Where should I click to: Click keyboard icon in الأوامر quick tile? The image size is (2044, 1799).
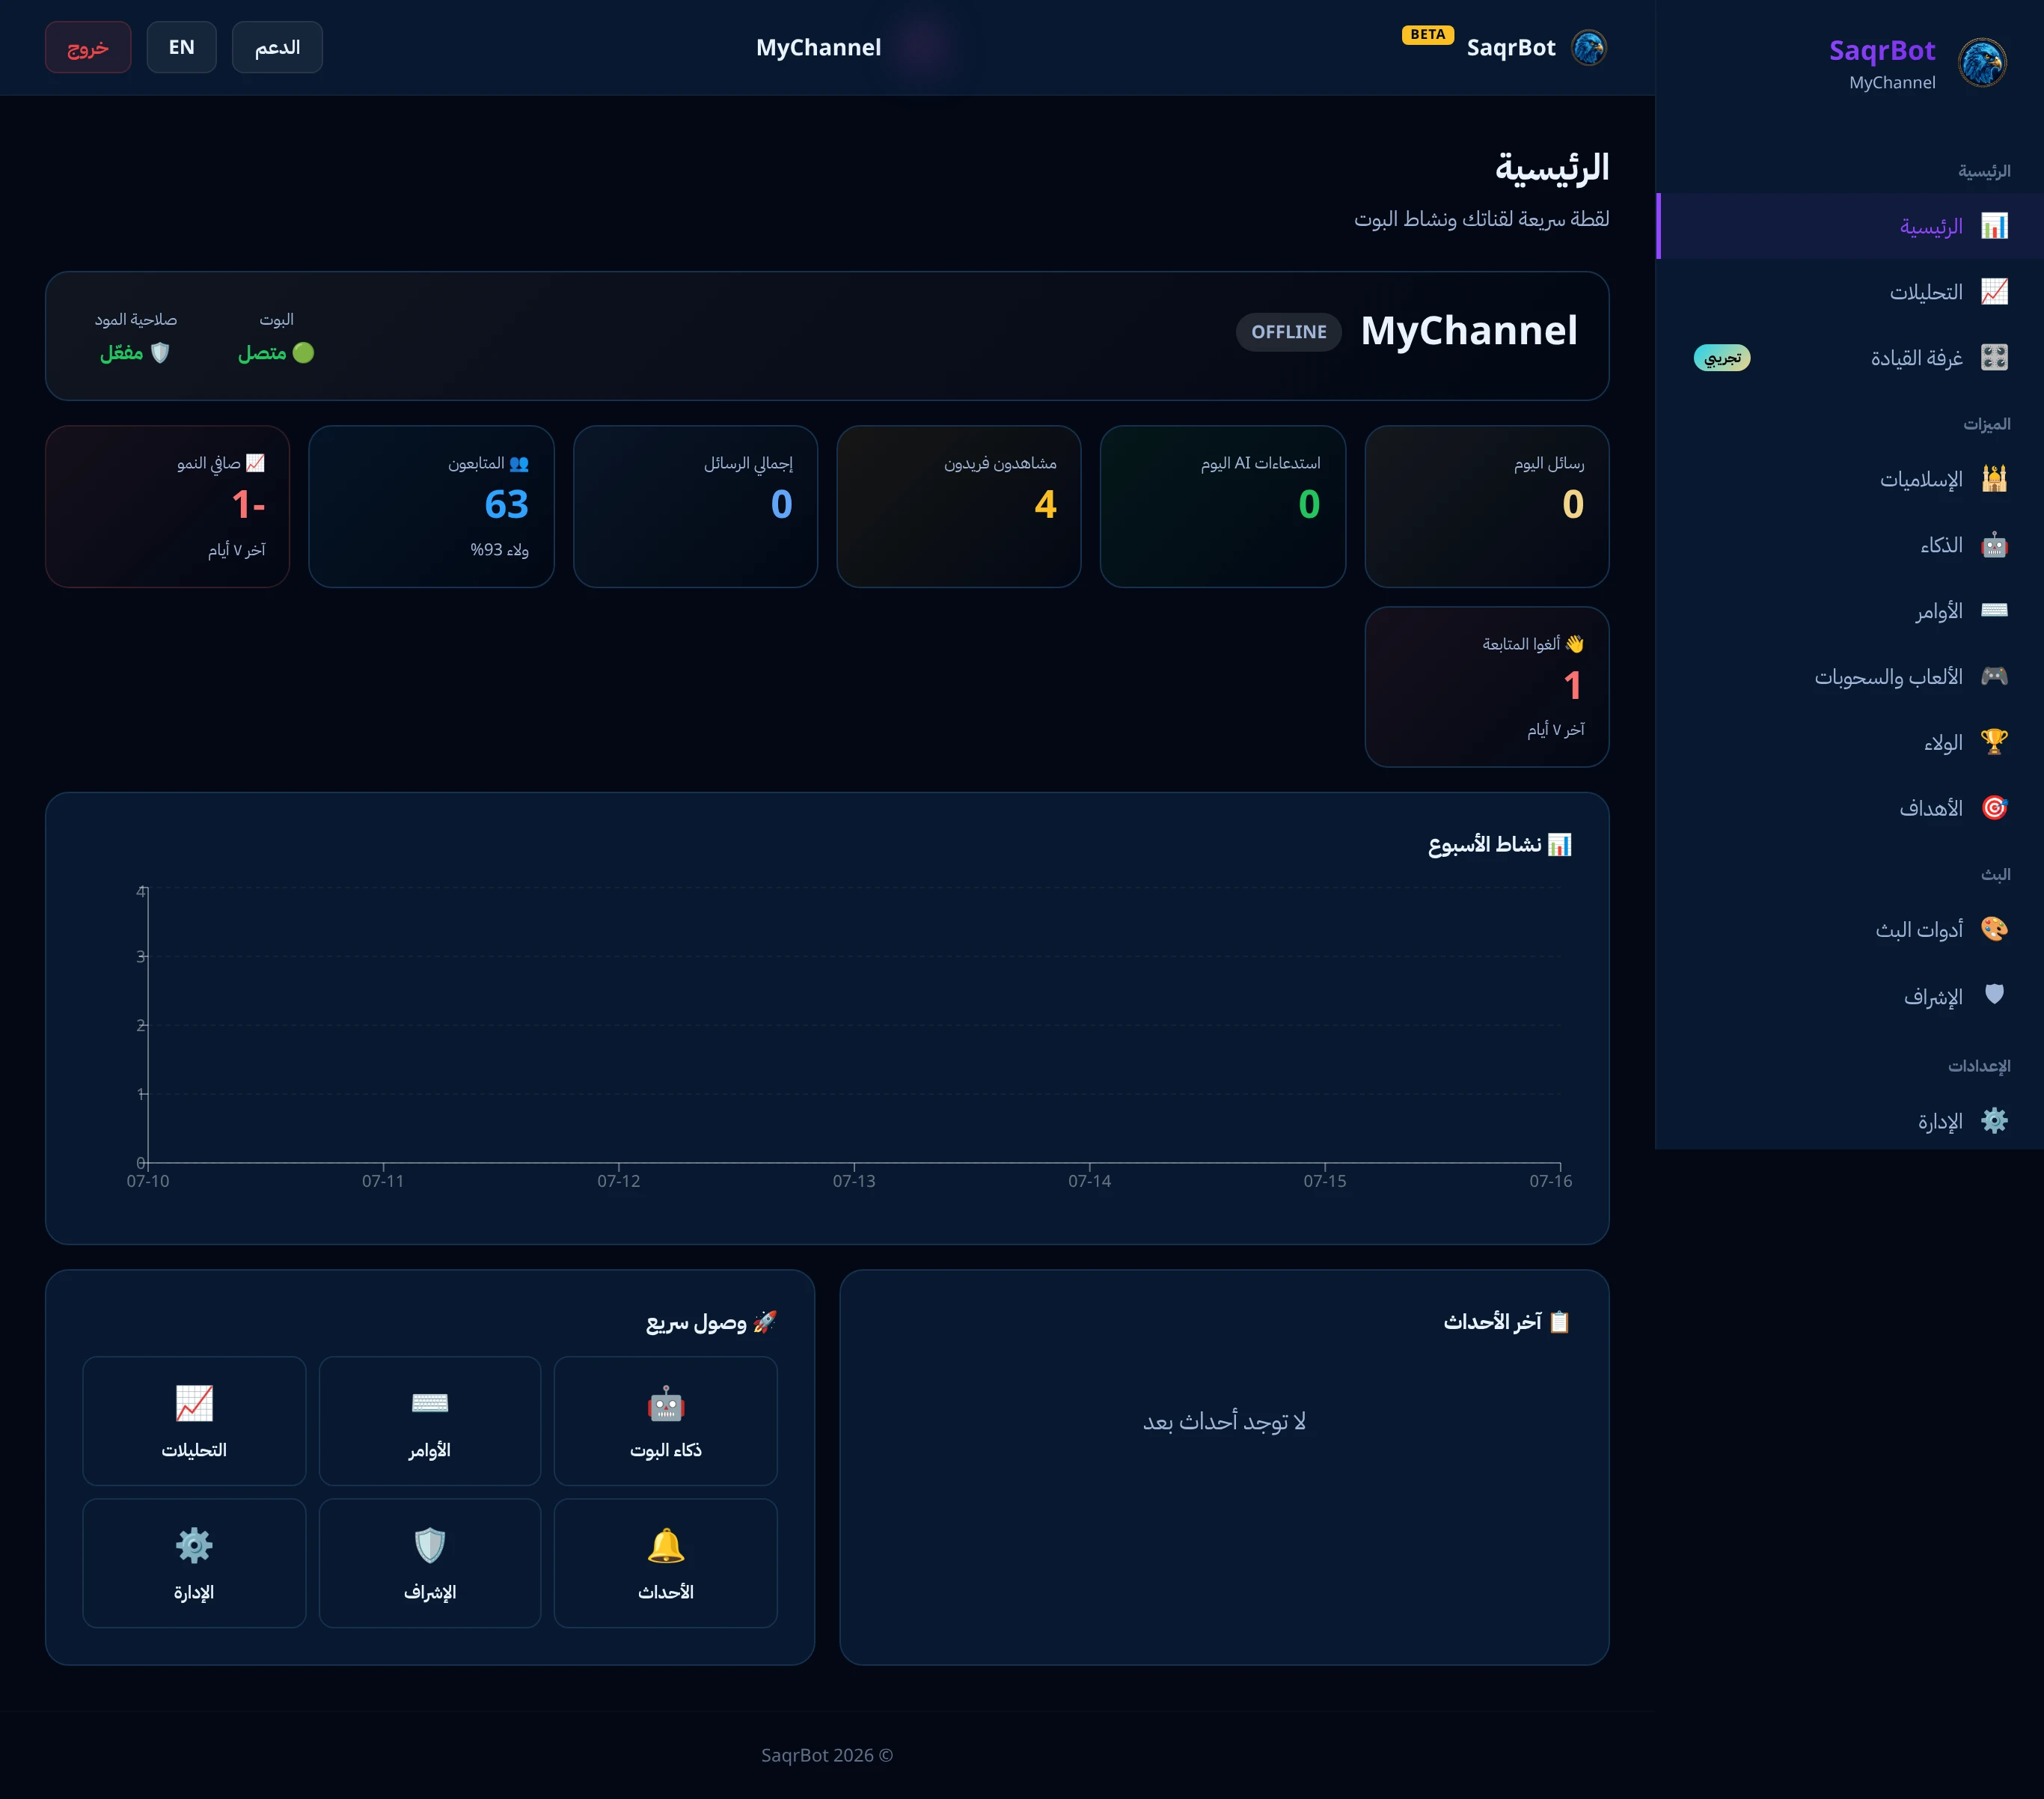coord(430,1404)
